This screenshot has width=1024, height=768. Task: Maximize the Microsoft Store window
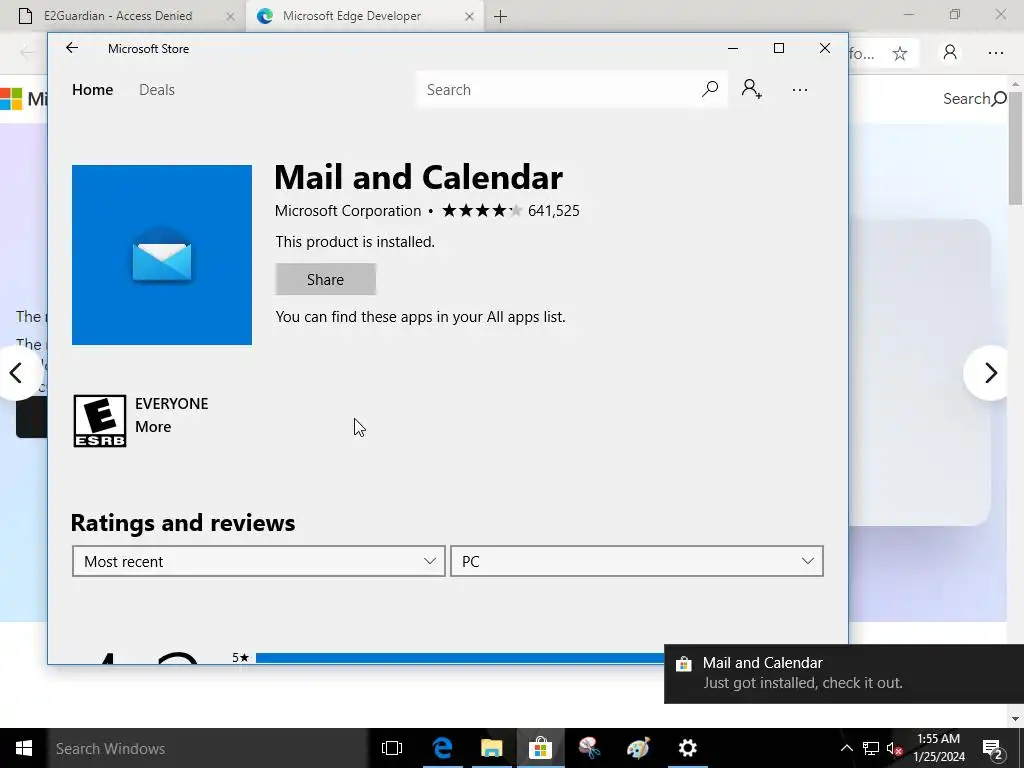(x=778, y=48)
